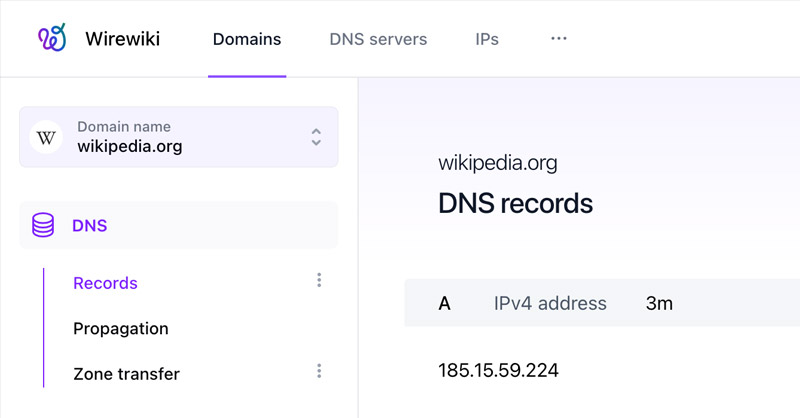The image size is (800, 418).
Task: Go to the IPs tab
Action: pyautogui.click(x=487, y=39)
